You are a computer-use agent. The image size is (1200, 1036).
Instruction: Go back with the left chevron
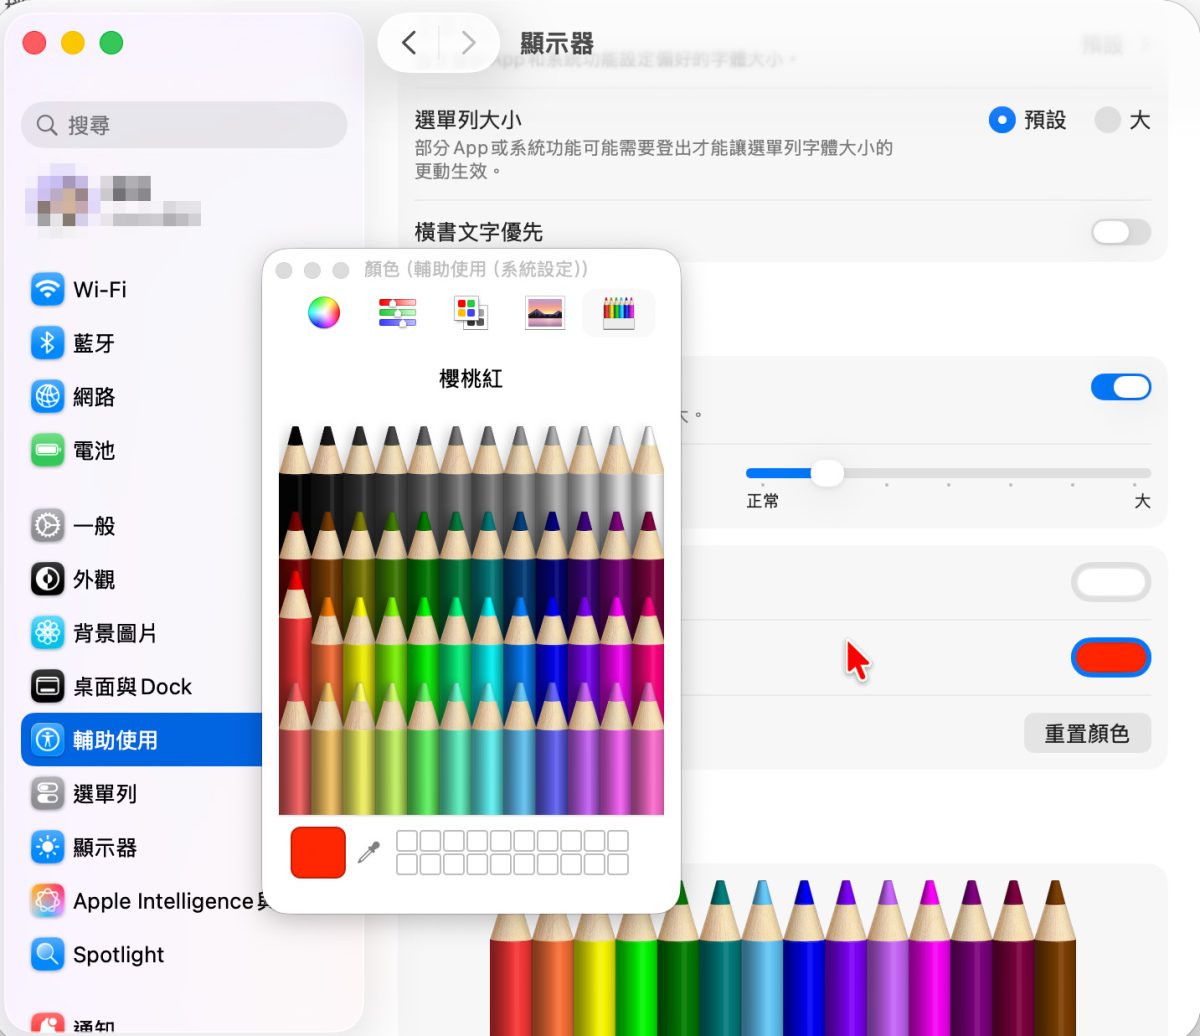pyautogui.click(x=408, y=42)
